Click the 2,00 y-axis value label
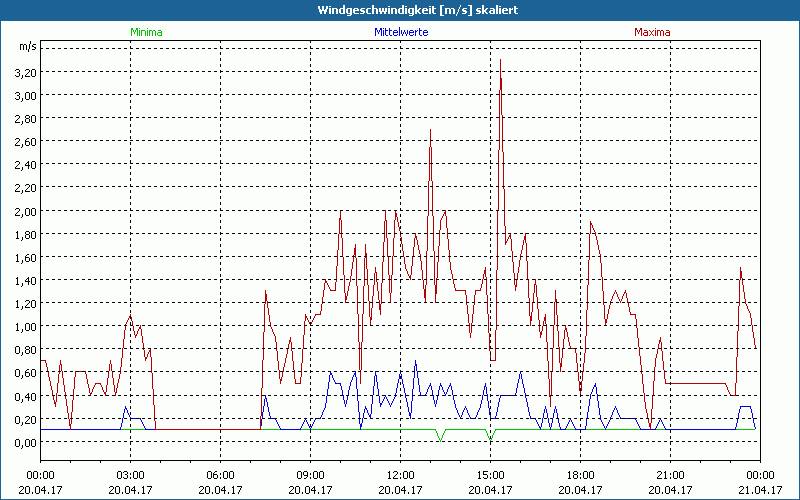The image size is (800, 500). click(x=25, y=211)
